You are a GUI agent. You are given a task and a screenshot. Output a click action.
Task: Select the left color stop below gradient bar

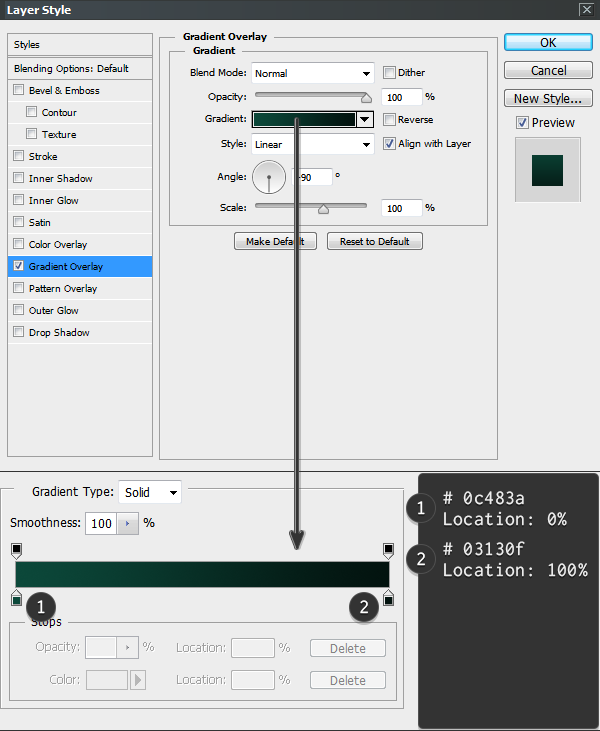[16, 598]
